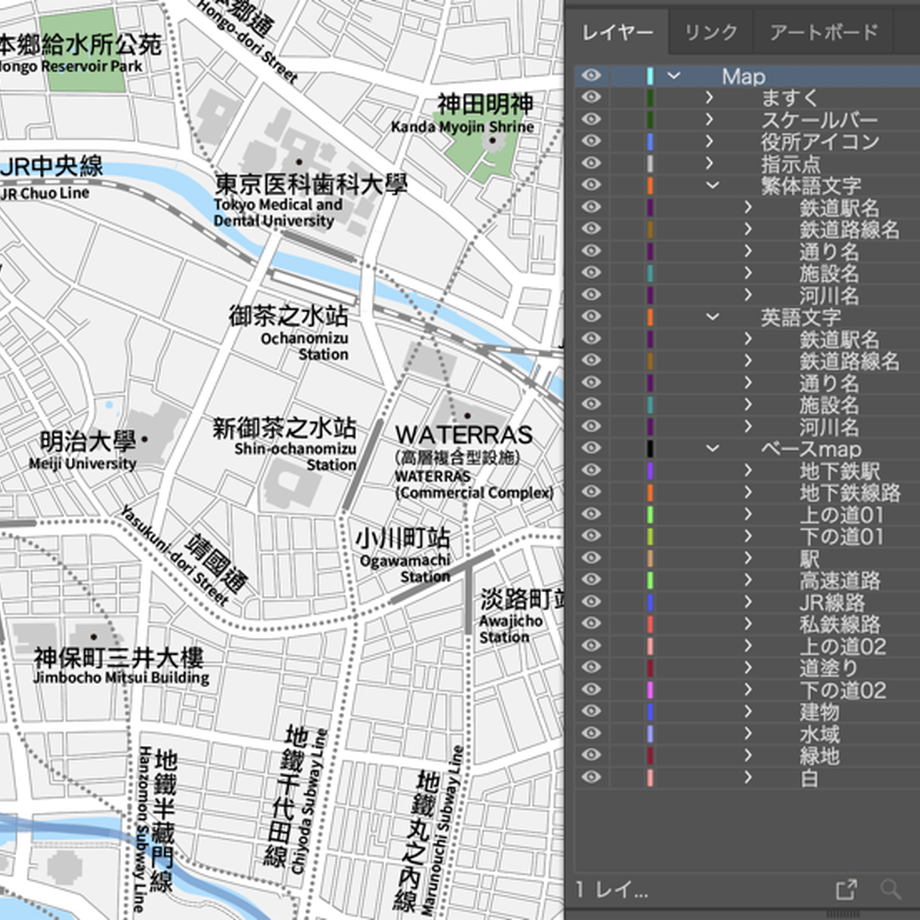
Task: Toggle the eye icon for 緑地
Action: pyautogui.click(x=591, y=755)
